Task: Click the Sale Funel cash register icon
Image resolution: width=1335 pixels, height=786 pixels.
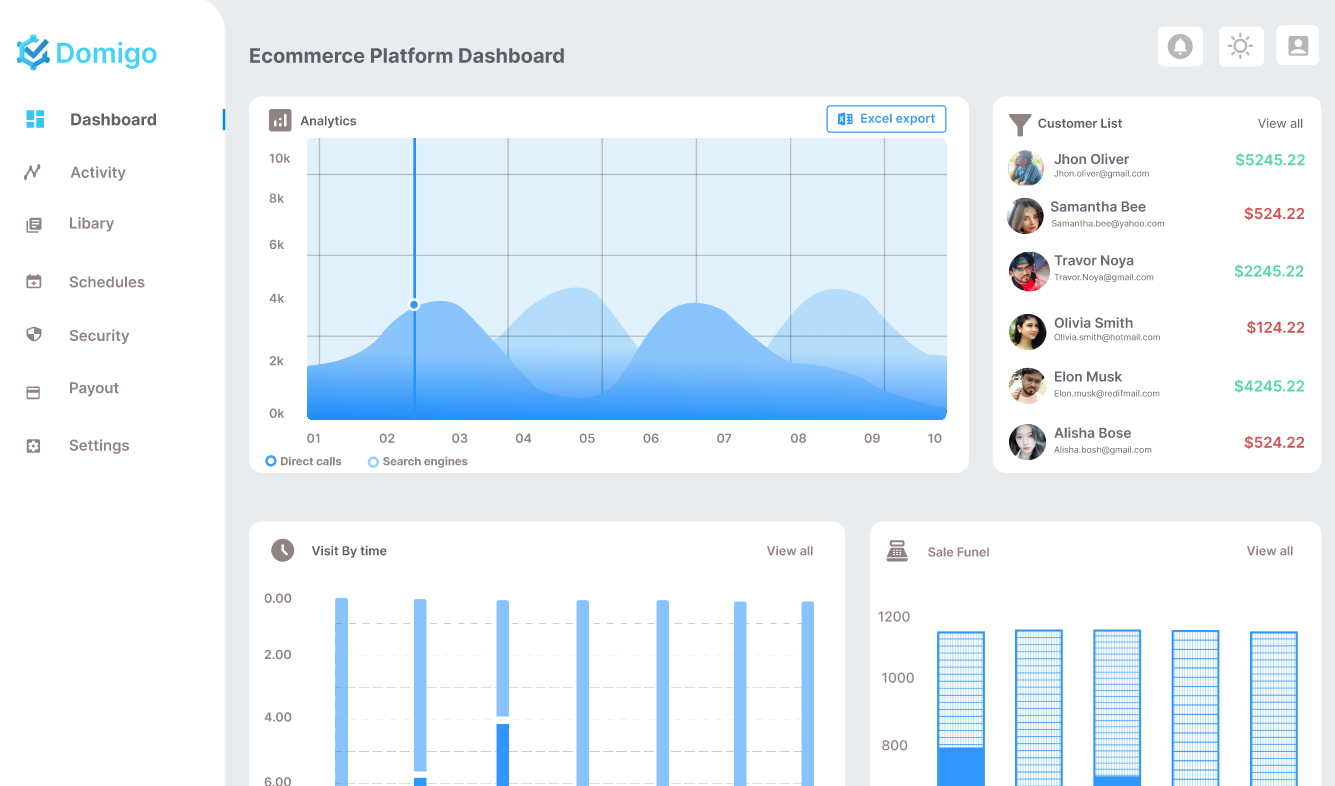Action: point(897,551)
